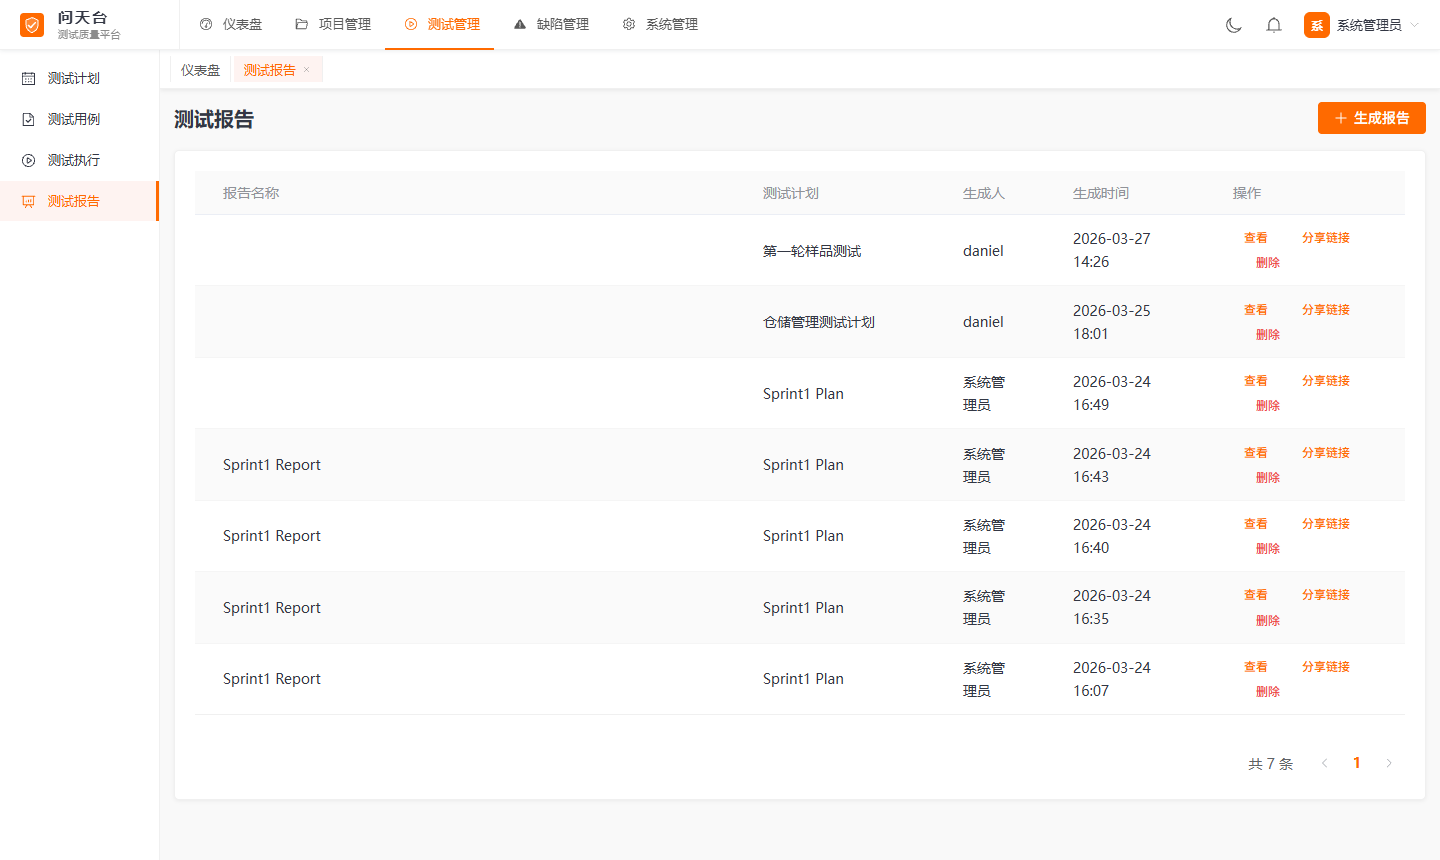Viewport: 1440px width, 860px height.
Task: Delete the Sprint1 Report from 16:40
Action: click(1268, 548)
